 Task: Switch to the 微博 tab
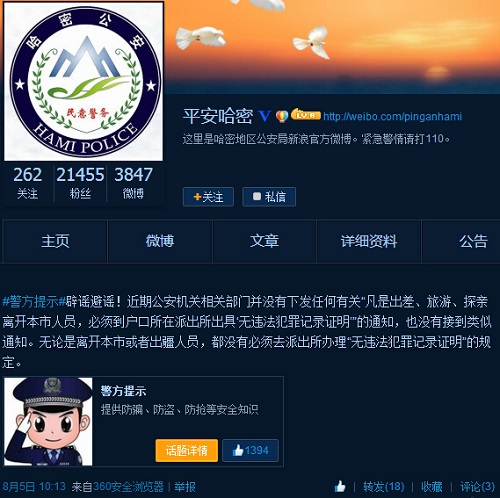(160, 241)
